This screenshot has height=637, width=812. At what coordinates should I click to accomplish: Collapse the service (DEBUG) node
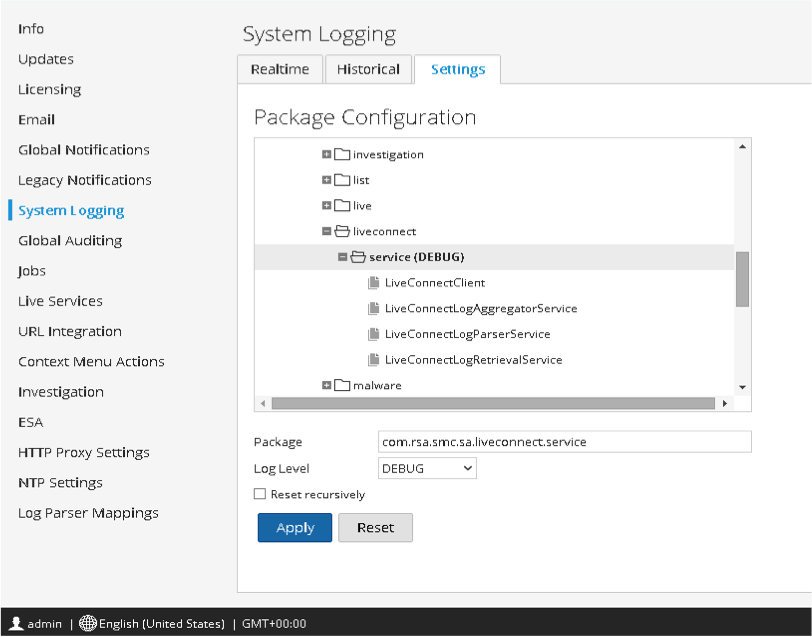point(343,258)
